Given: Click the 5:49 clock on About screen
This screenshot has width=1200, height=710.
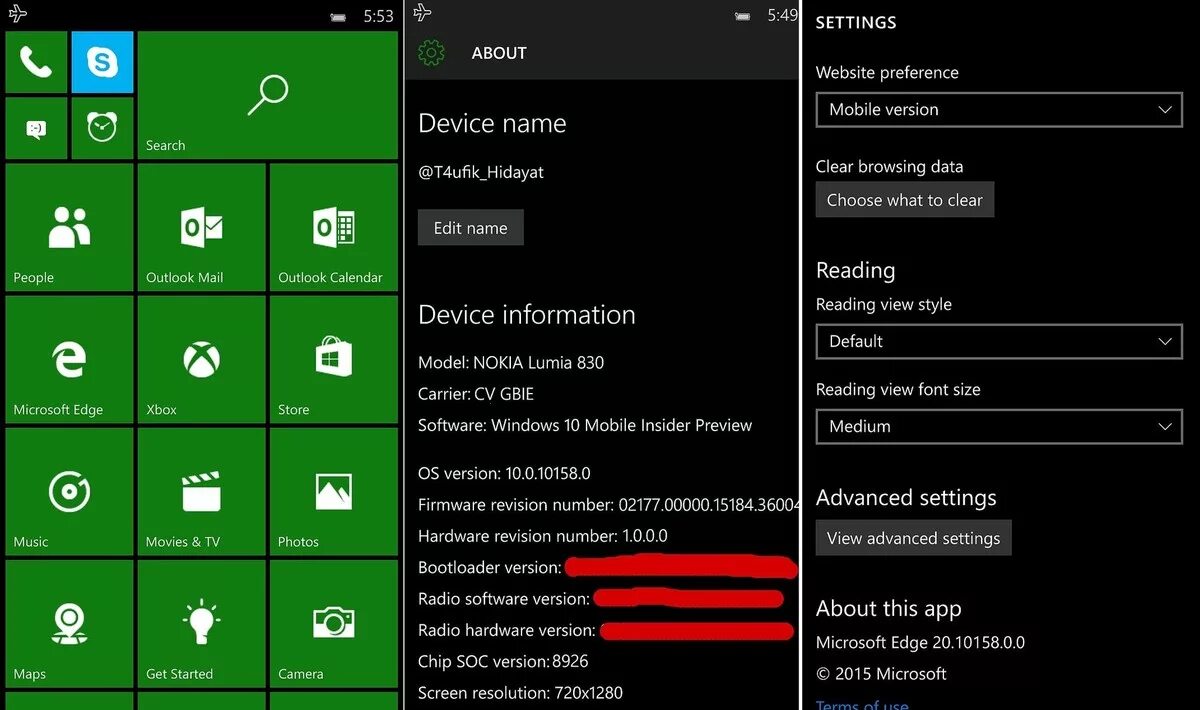Looking at the screenshot, I should point(782,15).
